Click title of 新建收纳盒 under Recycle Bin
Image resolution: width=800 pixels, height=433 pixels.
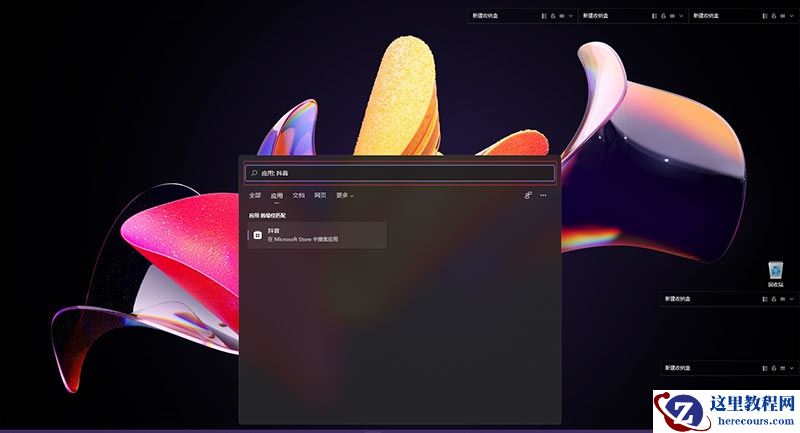click(x=677, y=299)
